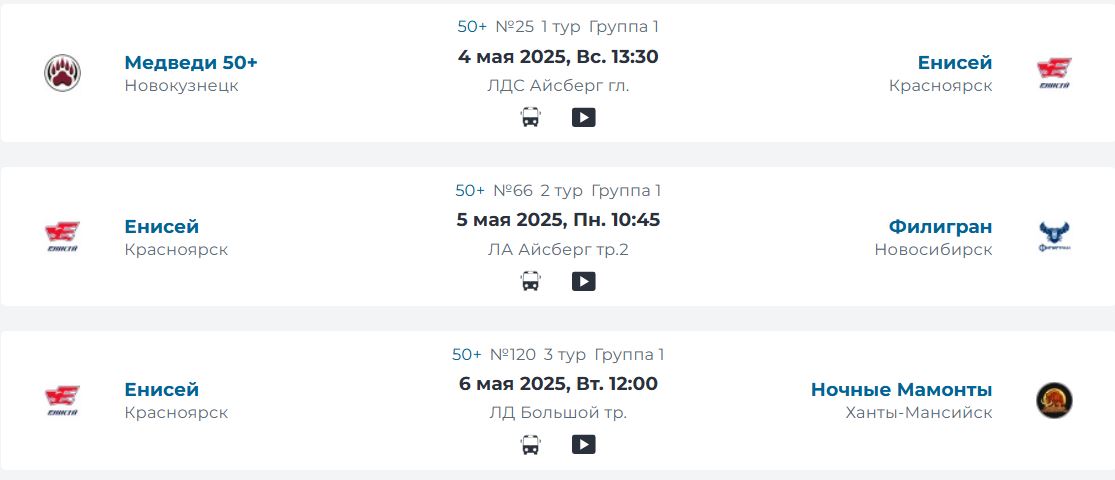Open the video icon for match №66
The height and width of the screenshot is (480, 1115).
coord(583,282)
